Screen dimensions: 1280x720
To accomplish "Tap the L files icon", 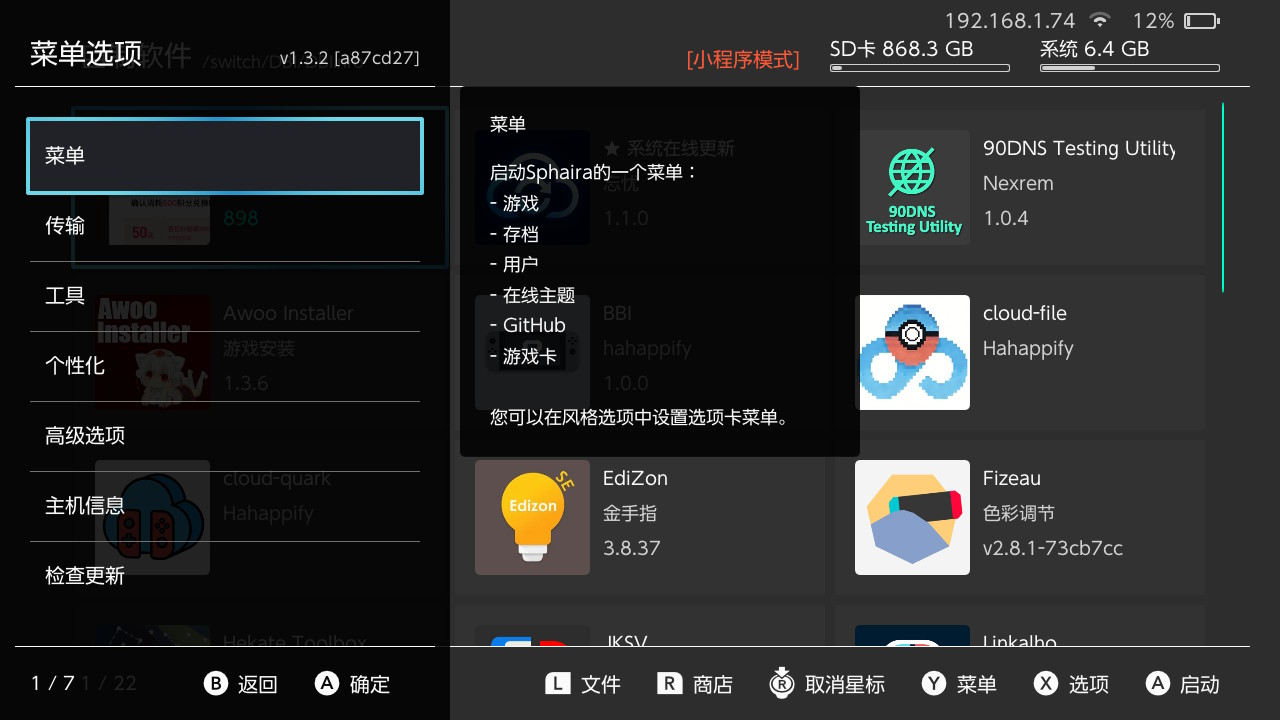I will (557, 684).
